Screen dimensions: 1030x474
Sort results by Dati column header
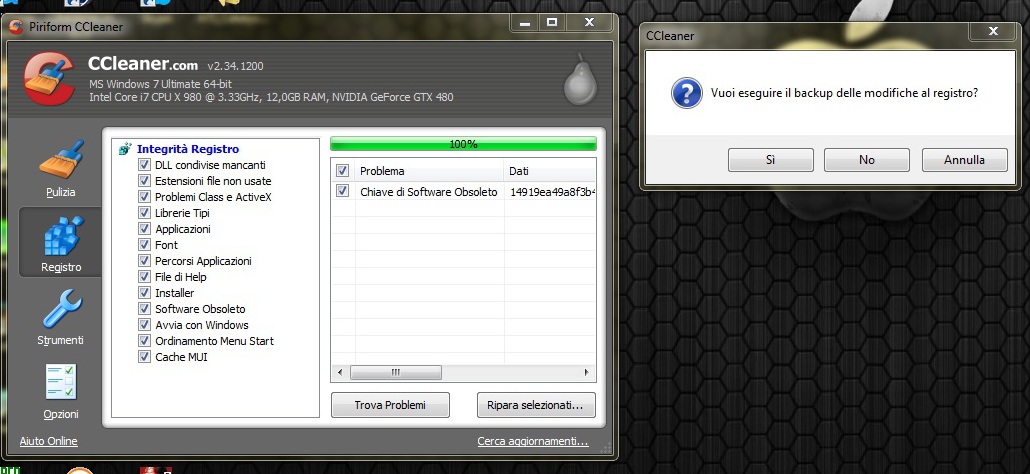pos(548,171)
